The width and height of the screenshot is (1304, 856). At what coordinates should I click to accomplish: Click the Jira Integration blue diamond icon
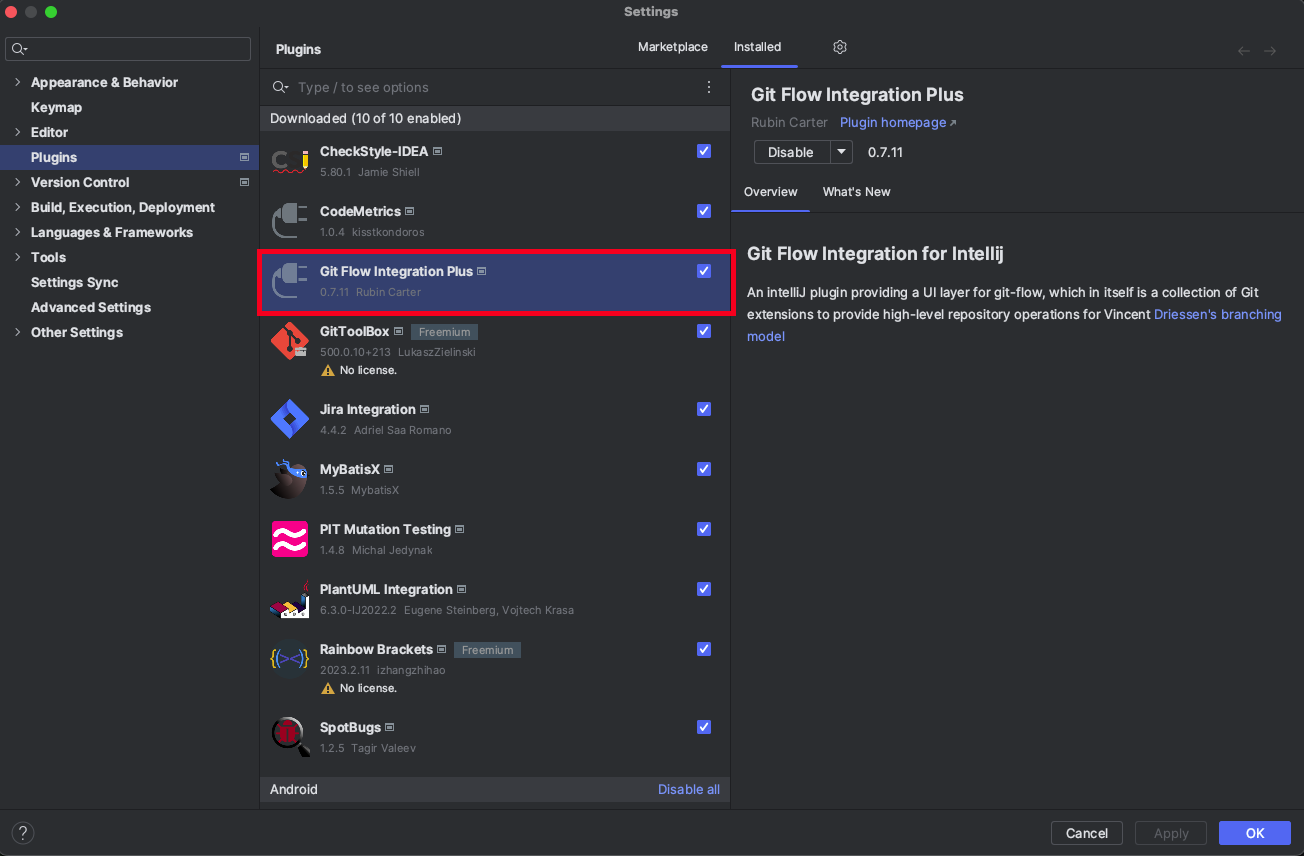coord(290,419)
